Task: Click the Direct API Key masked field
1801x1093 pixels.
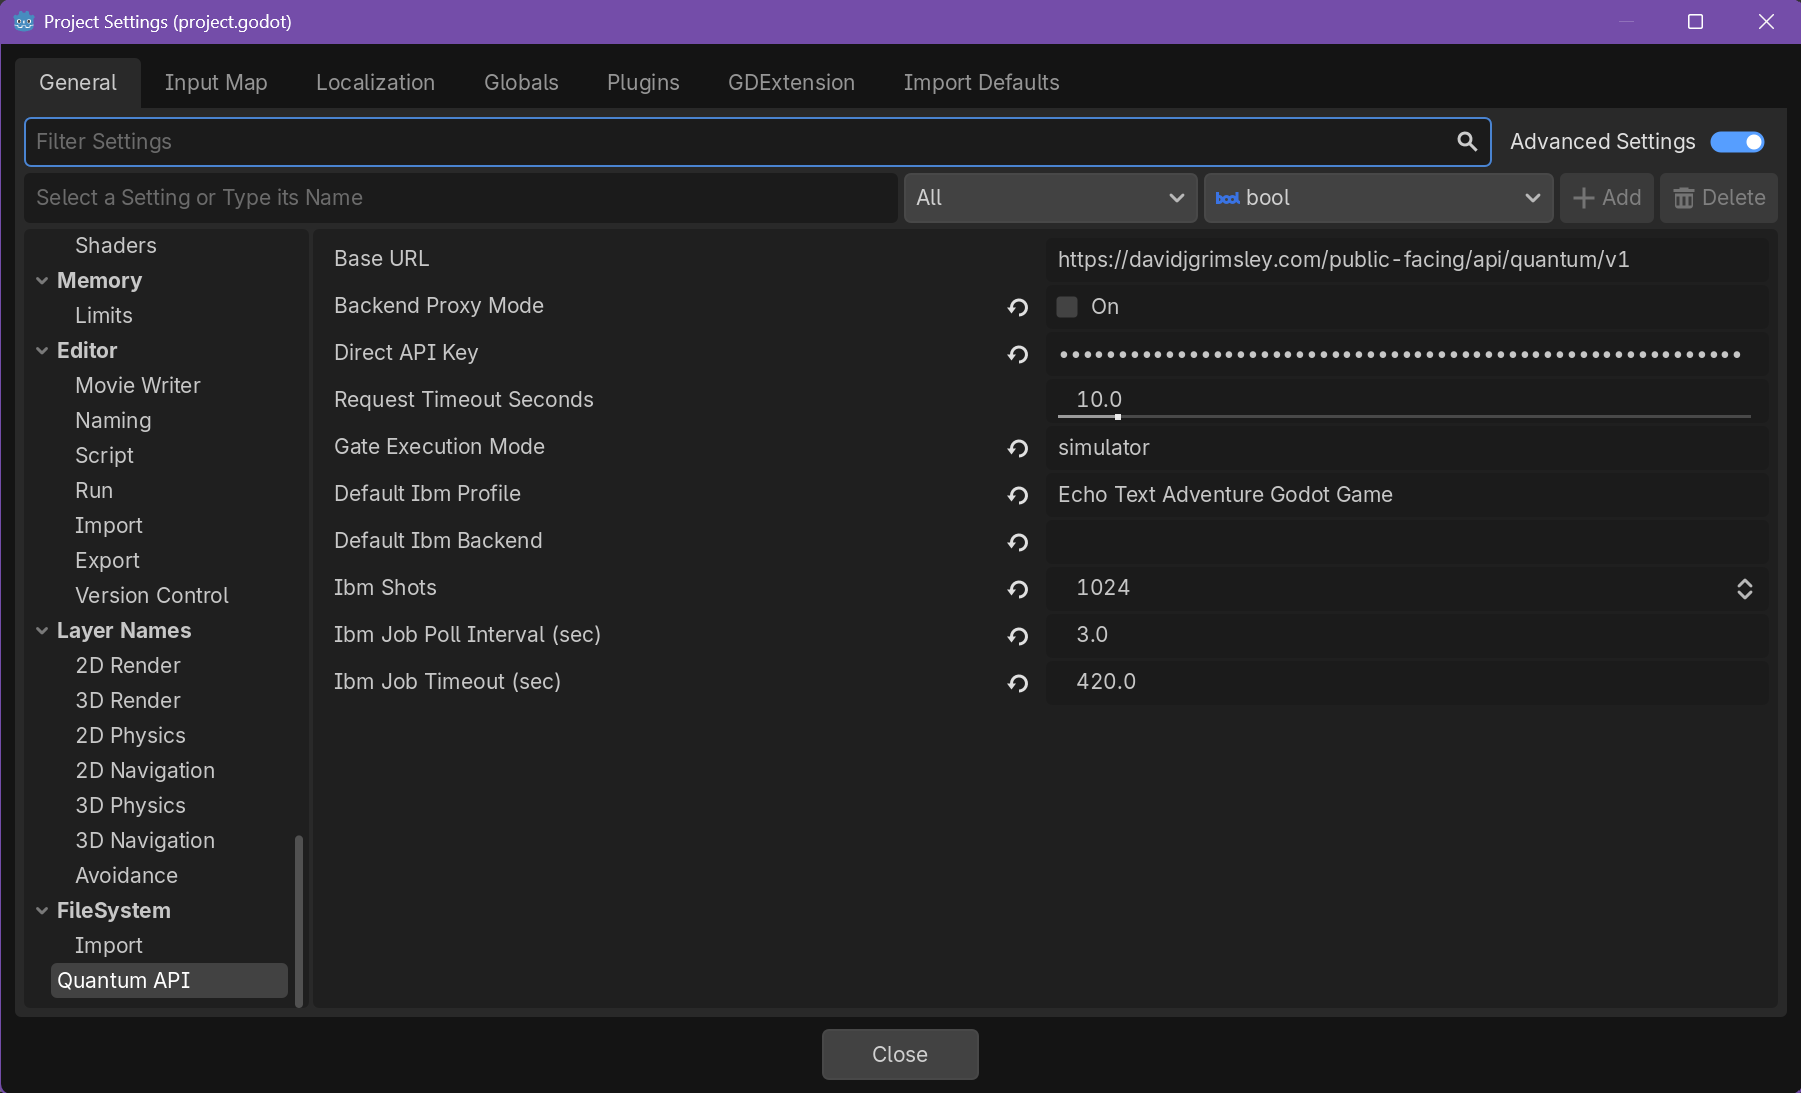Action: 1407,354
